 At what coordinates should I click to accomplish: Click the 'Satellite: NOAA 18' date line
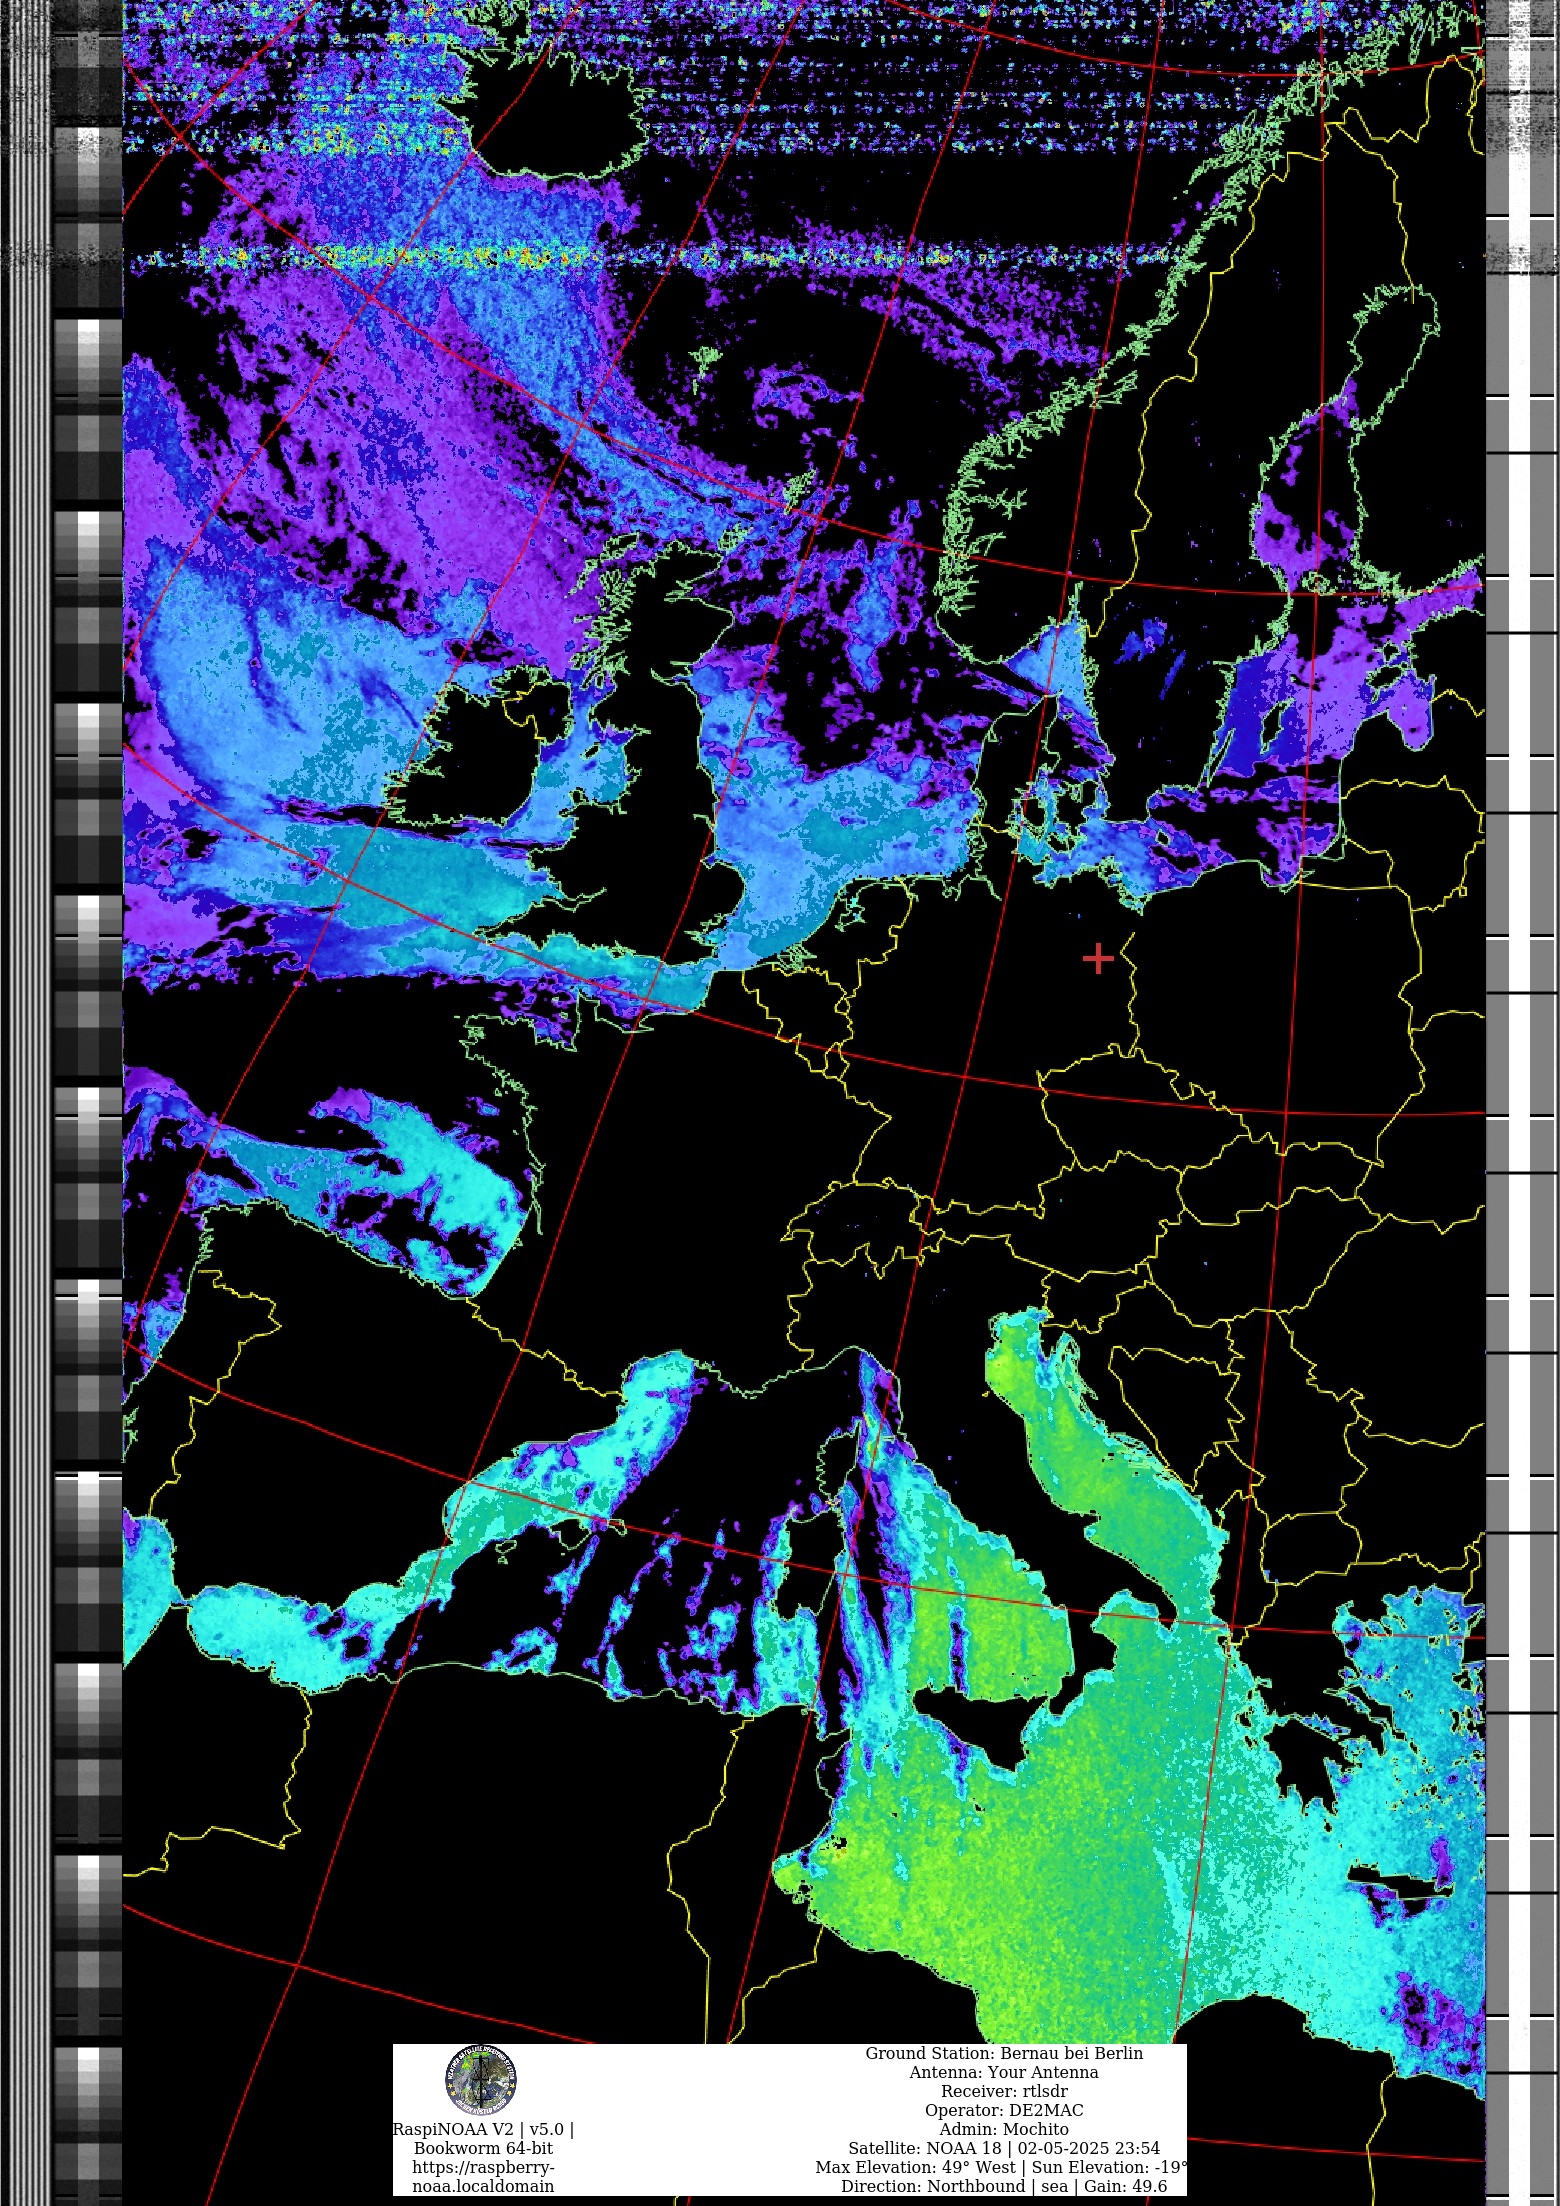click(1004, 2148)
